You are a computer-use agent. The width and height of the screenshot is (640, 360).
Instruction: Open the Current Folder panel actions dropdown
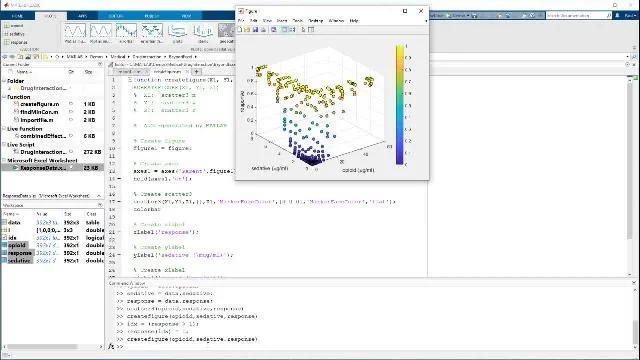(100, 64)
